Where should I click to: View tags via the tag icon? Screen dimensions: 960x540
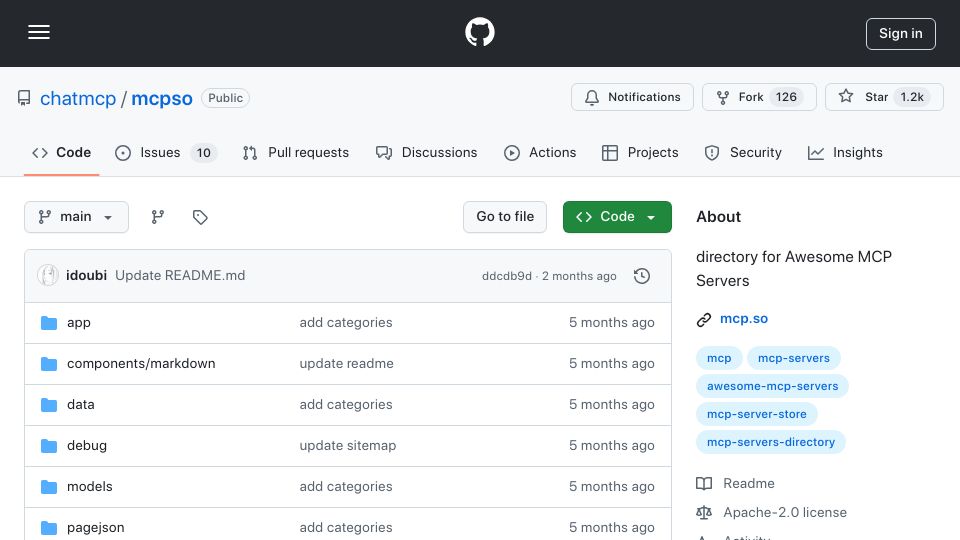coord(200,217)
